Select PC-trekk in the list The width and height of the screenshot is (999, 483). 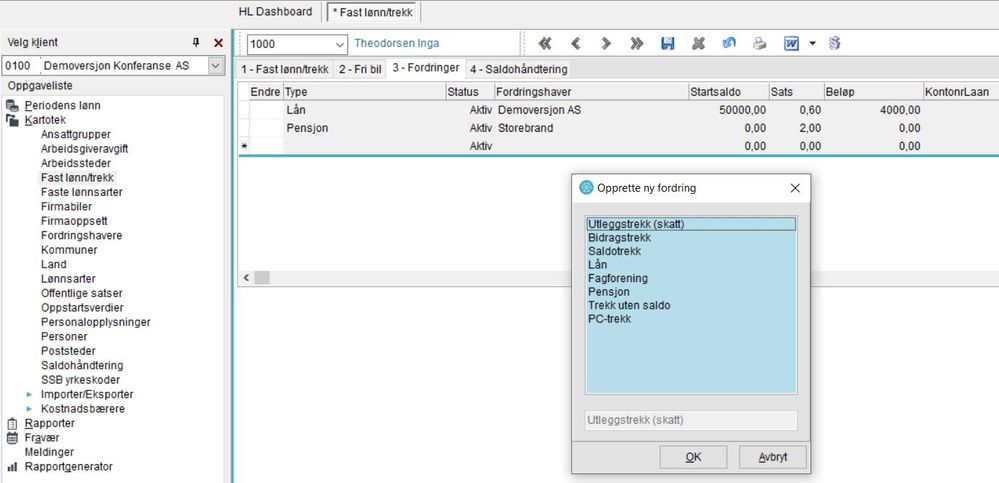[691, 319]
